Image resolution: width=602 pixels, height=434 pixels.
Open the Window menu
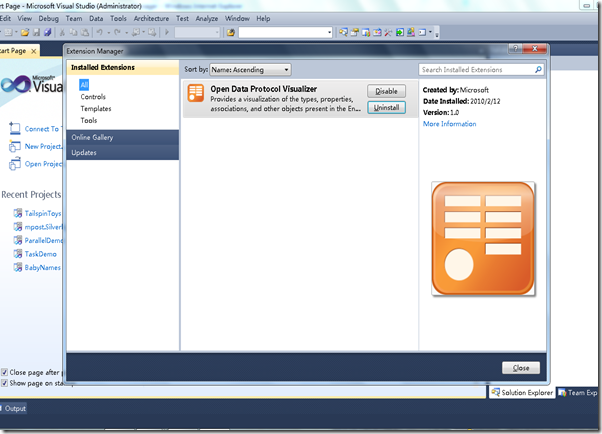[237, 18]
